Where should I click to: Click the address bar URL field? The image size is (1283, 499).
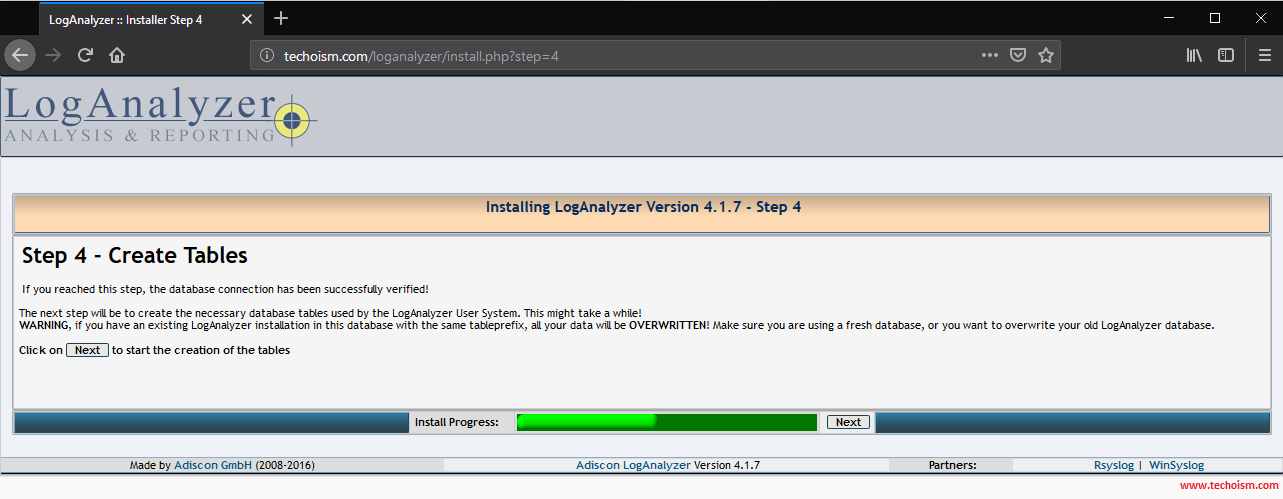coord(655,56)
